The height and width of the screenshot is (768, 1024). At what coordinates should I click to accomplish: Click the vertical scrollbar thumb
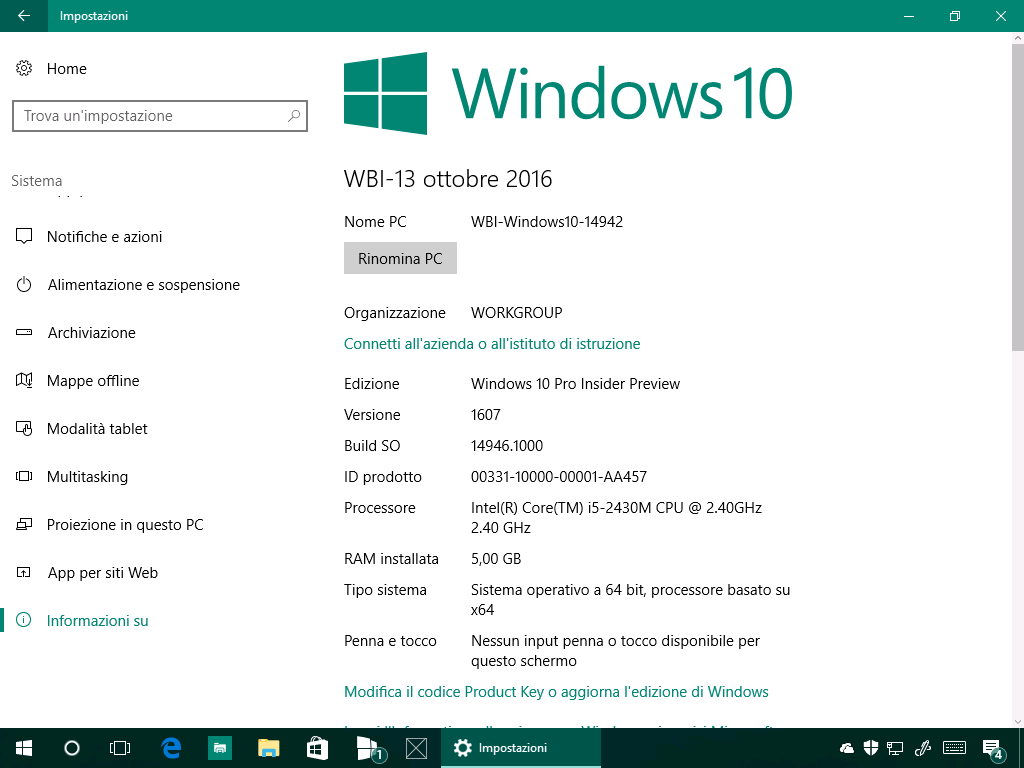[1017, 199]
